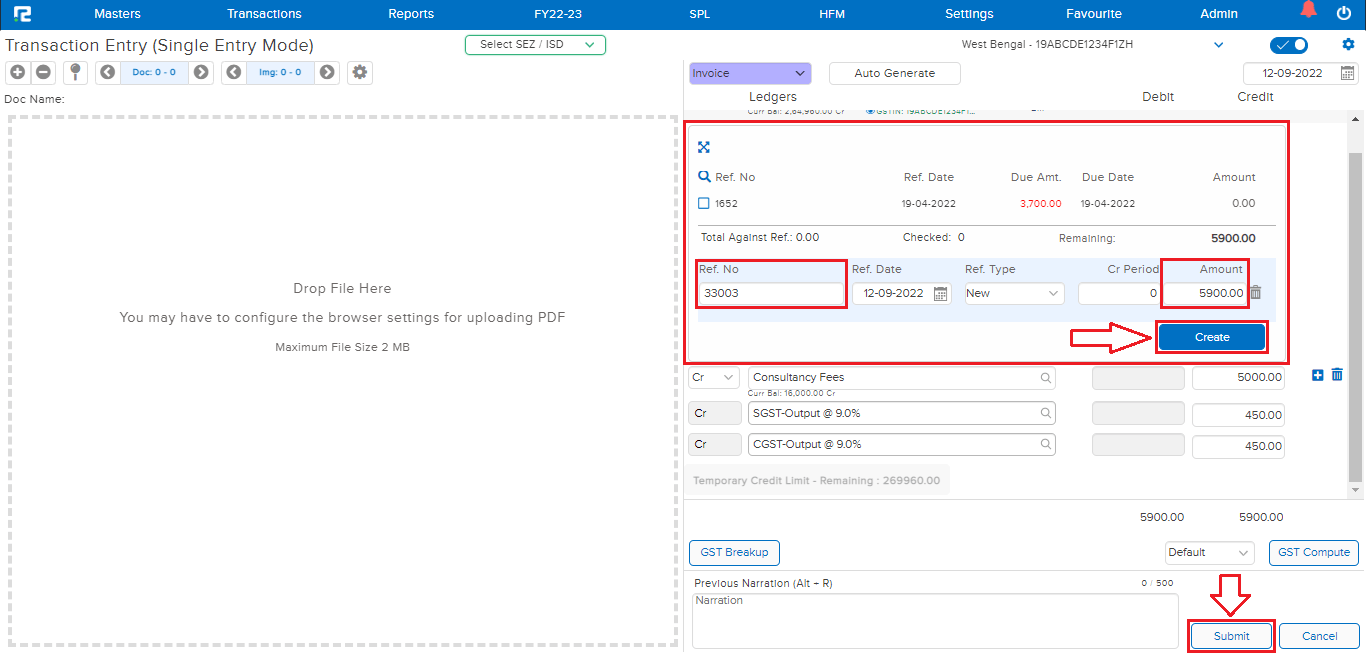Click the Ref. No input field
Viewport: 1366px width, 657px height.
coord(771,293)
